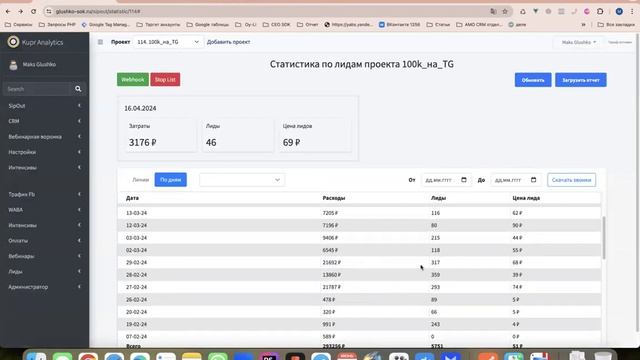Expand the Лиды sidebar section
The width and height of the screenshot is (640, 360).
44,271
